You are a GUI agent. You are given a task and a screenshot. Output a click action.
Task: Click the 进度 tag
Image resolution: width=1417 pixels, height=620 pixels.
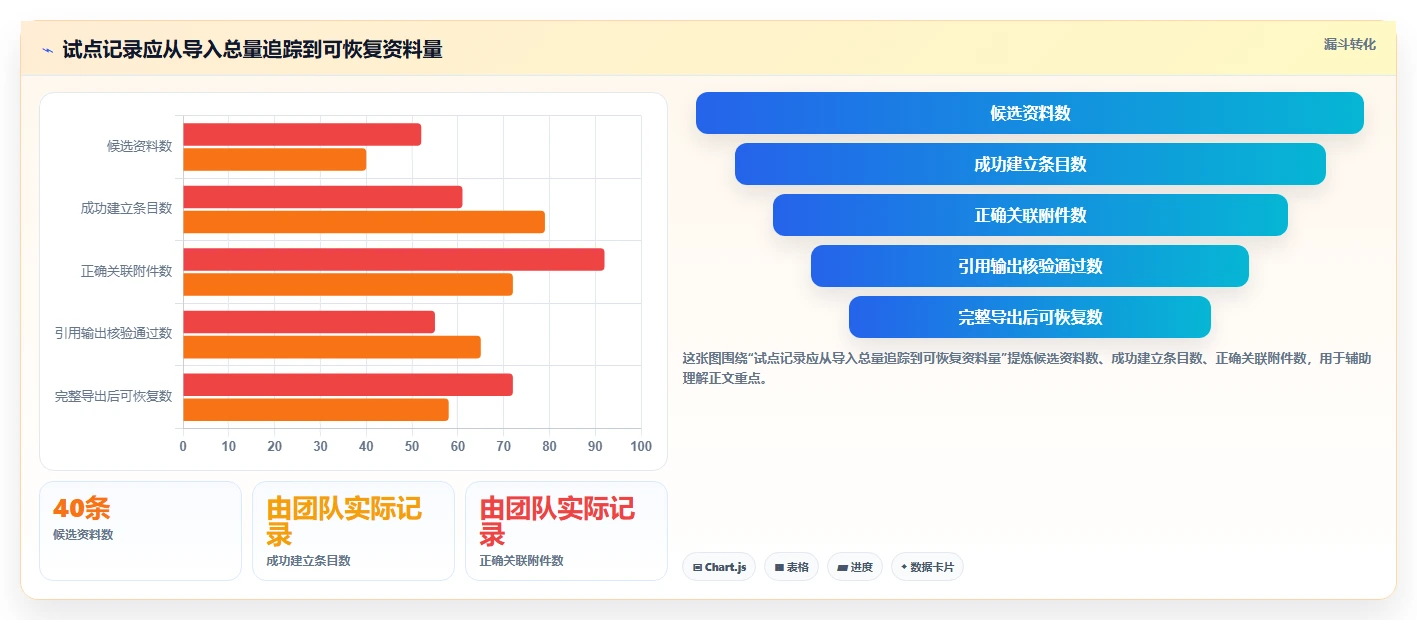tap(855, 567)
